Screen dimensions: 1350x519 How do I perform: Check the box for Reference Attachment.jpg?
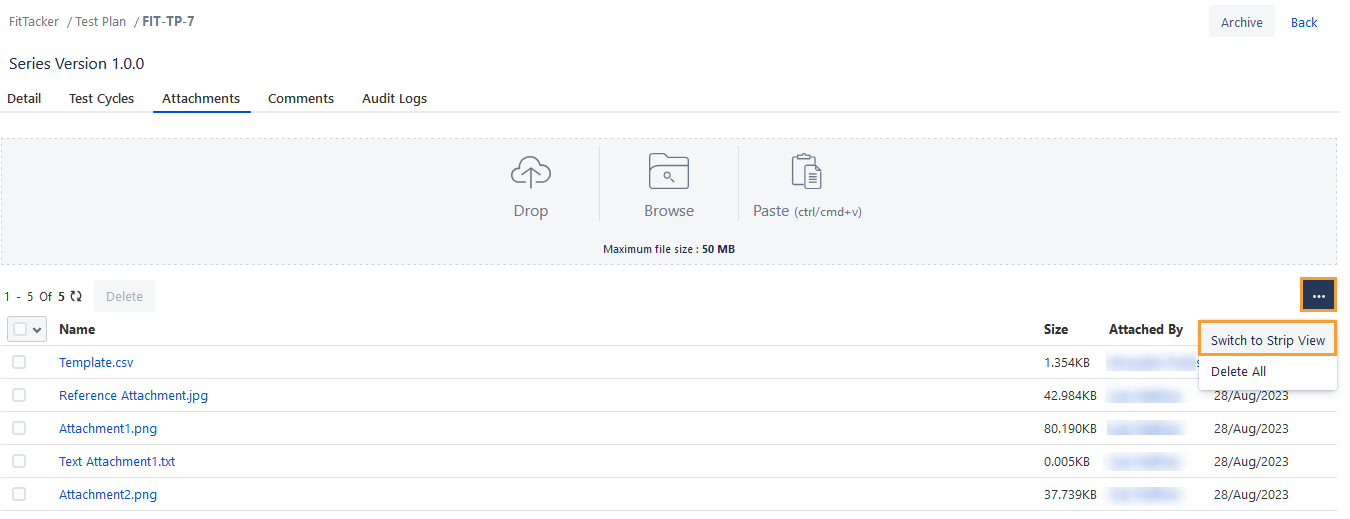pyautogui.click(x=19, y=395)
